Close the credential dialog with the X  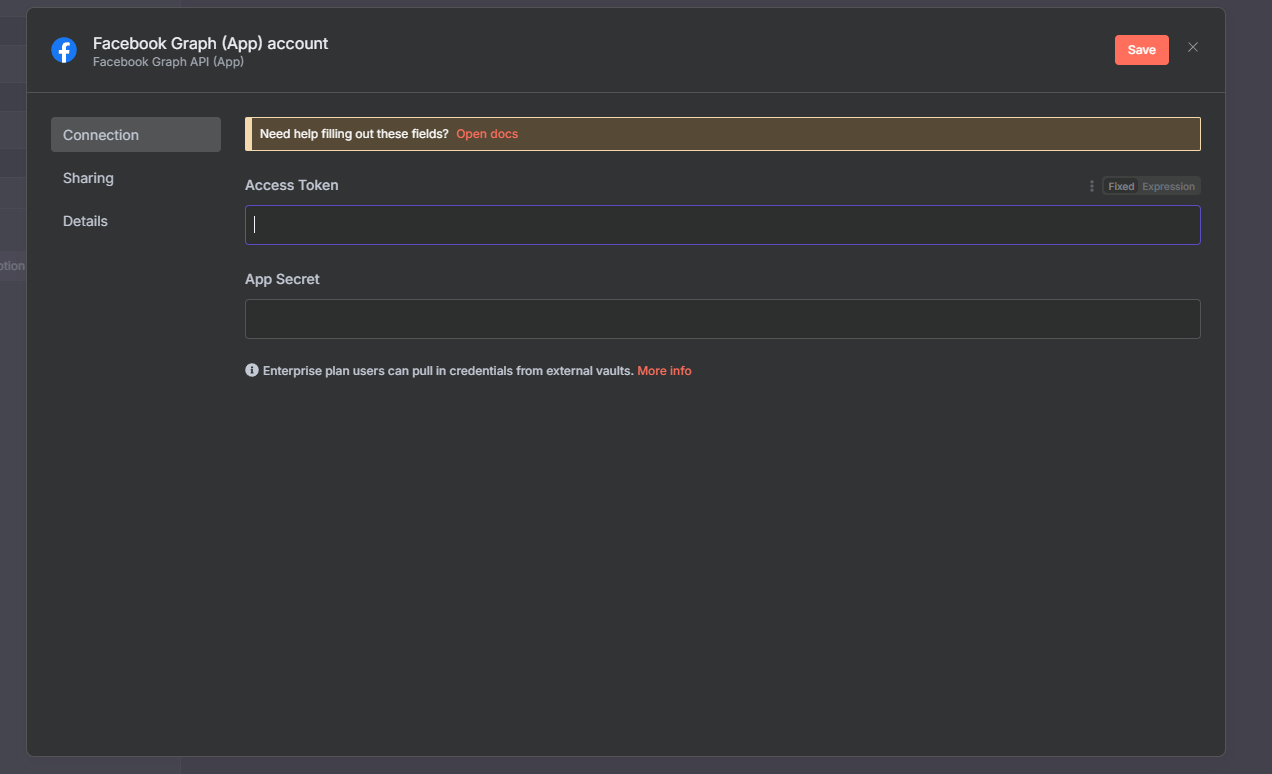1193,47
